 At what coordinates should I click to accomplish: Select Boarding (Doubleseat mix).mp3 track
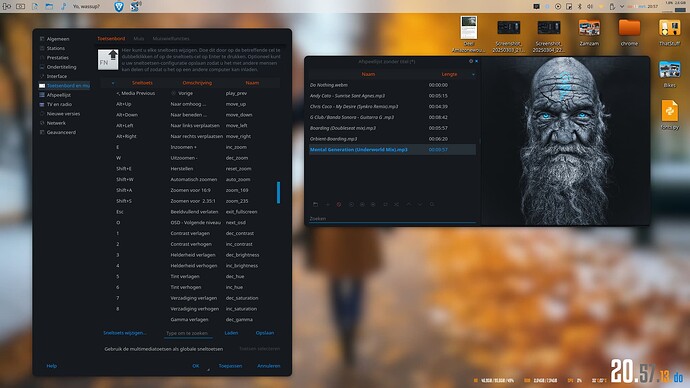point(392,128)
